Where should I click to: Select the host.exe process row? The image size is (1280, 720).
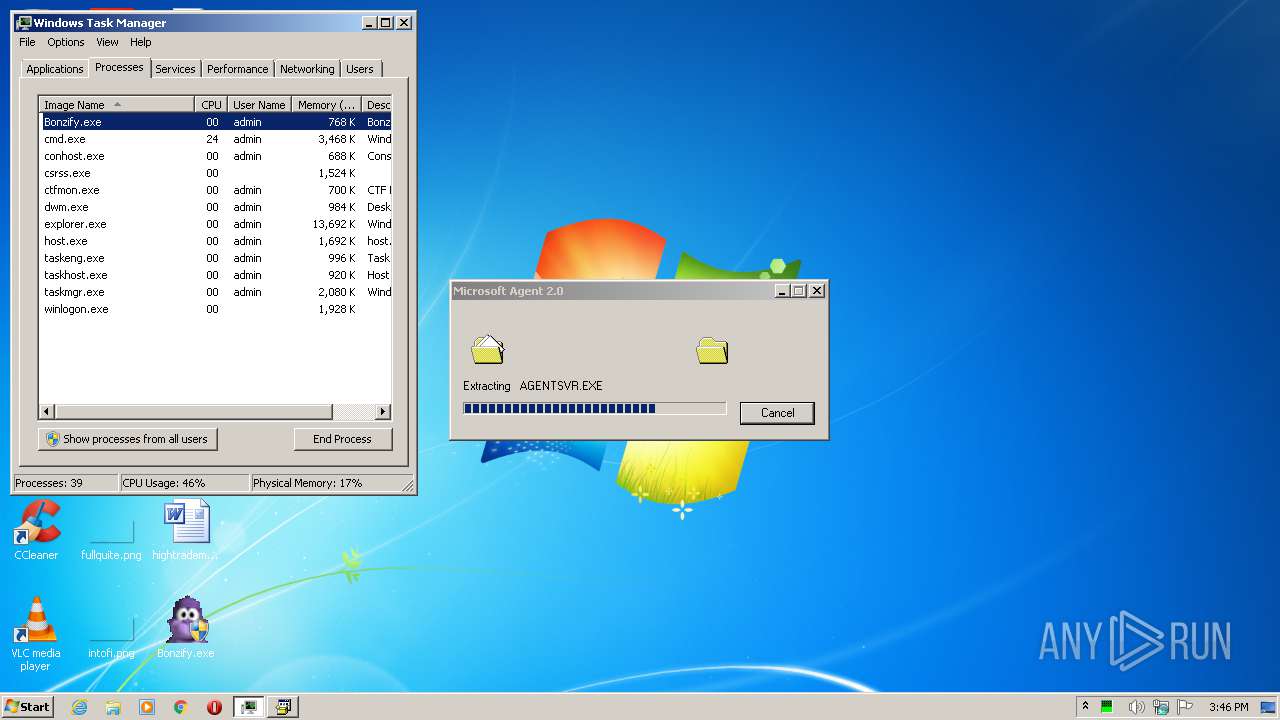(x=215, y=241)
